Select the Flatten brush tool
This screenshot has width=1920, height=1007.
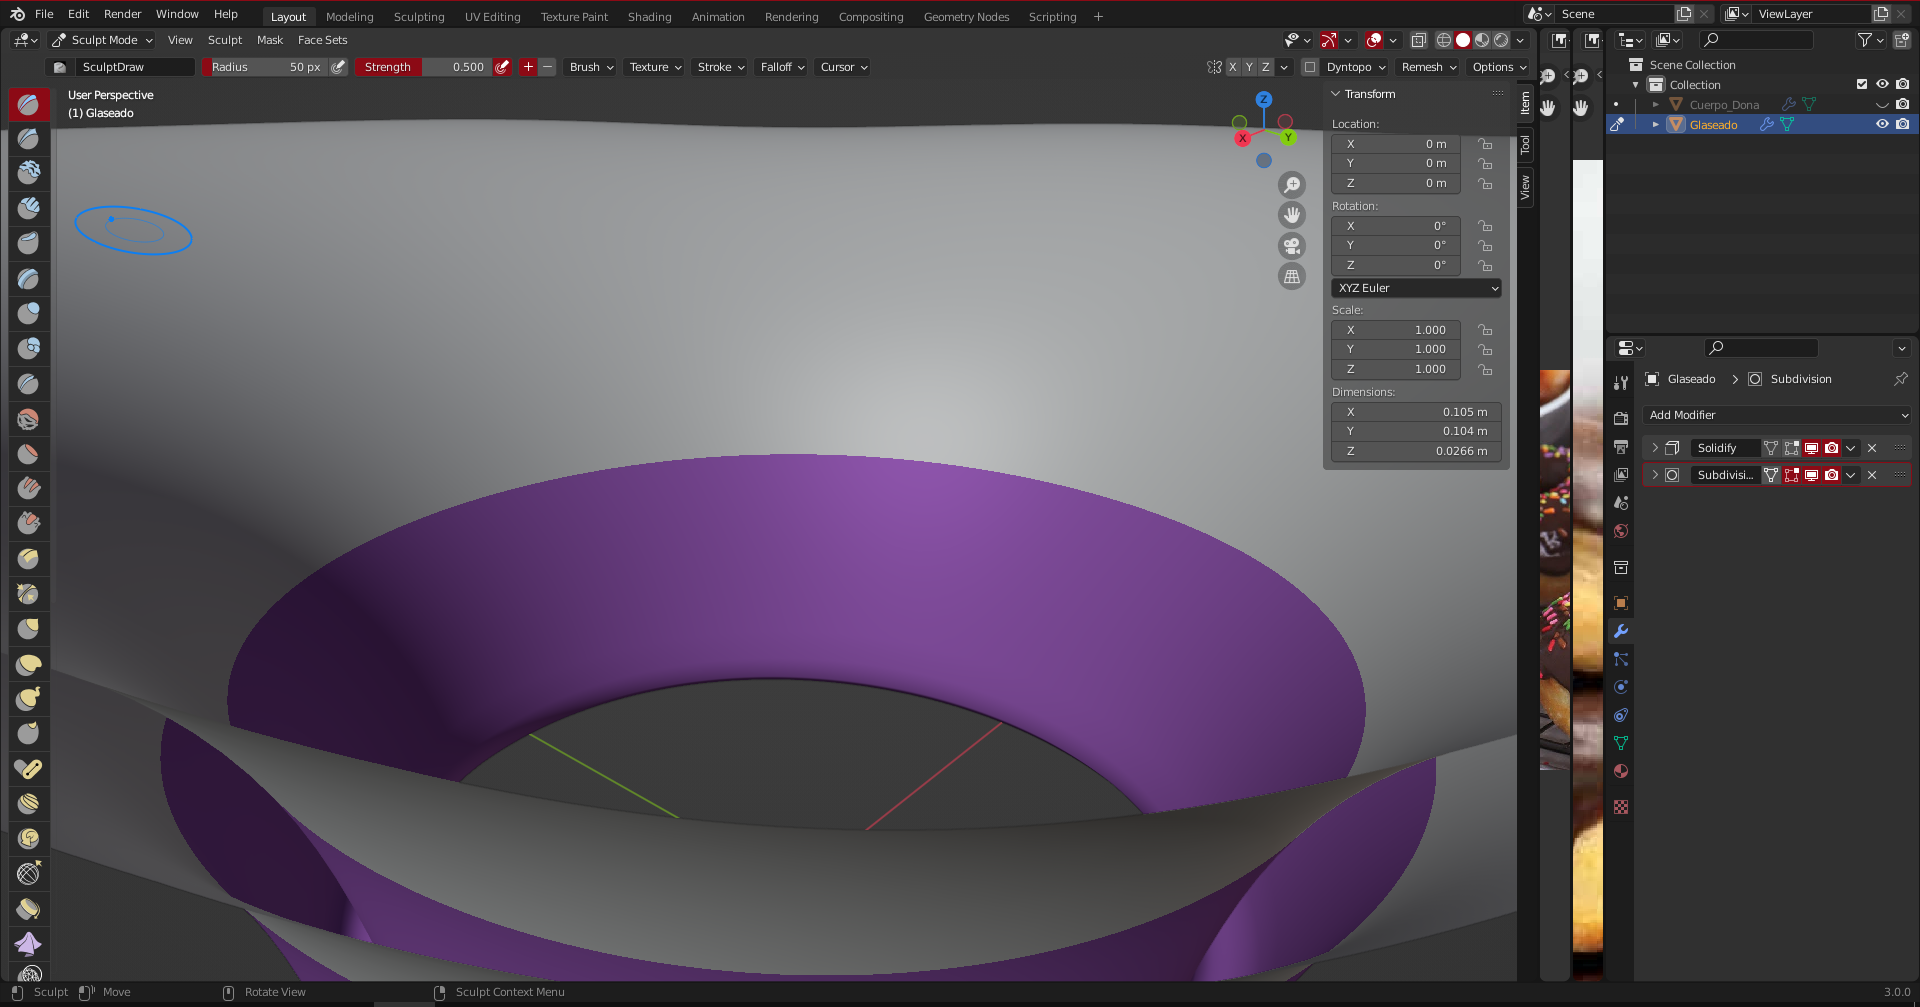point(29,454)
